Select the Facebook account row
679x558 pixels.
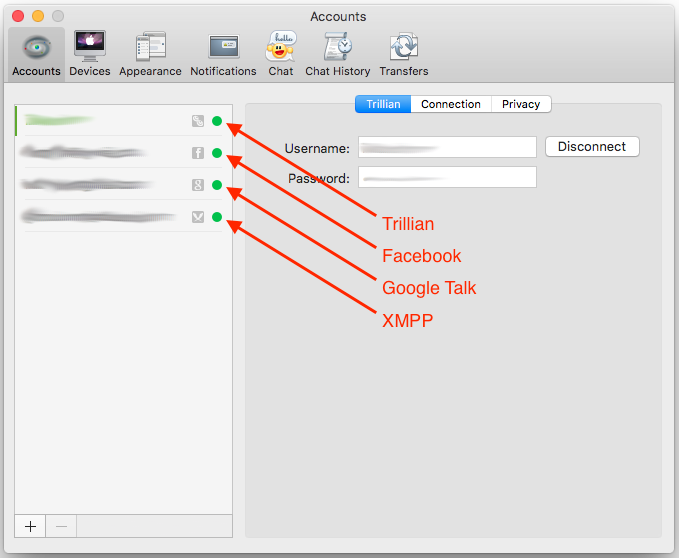pos(123,152)
